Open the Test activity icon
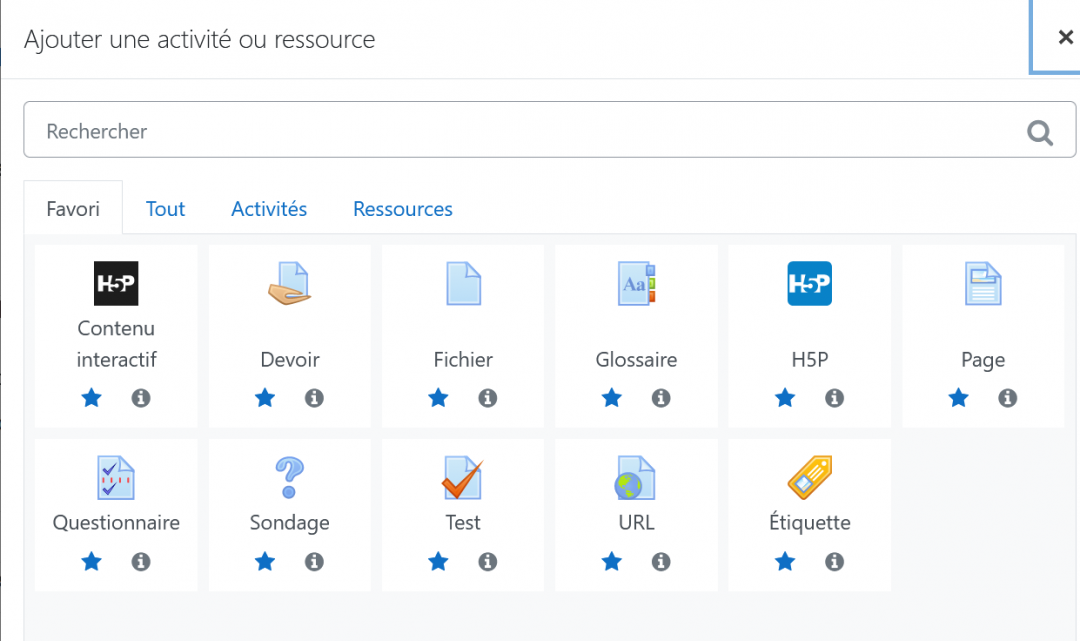This screenshot has height=641, width=1080. [463, 477]
